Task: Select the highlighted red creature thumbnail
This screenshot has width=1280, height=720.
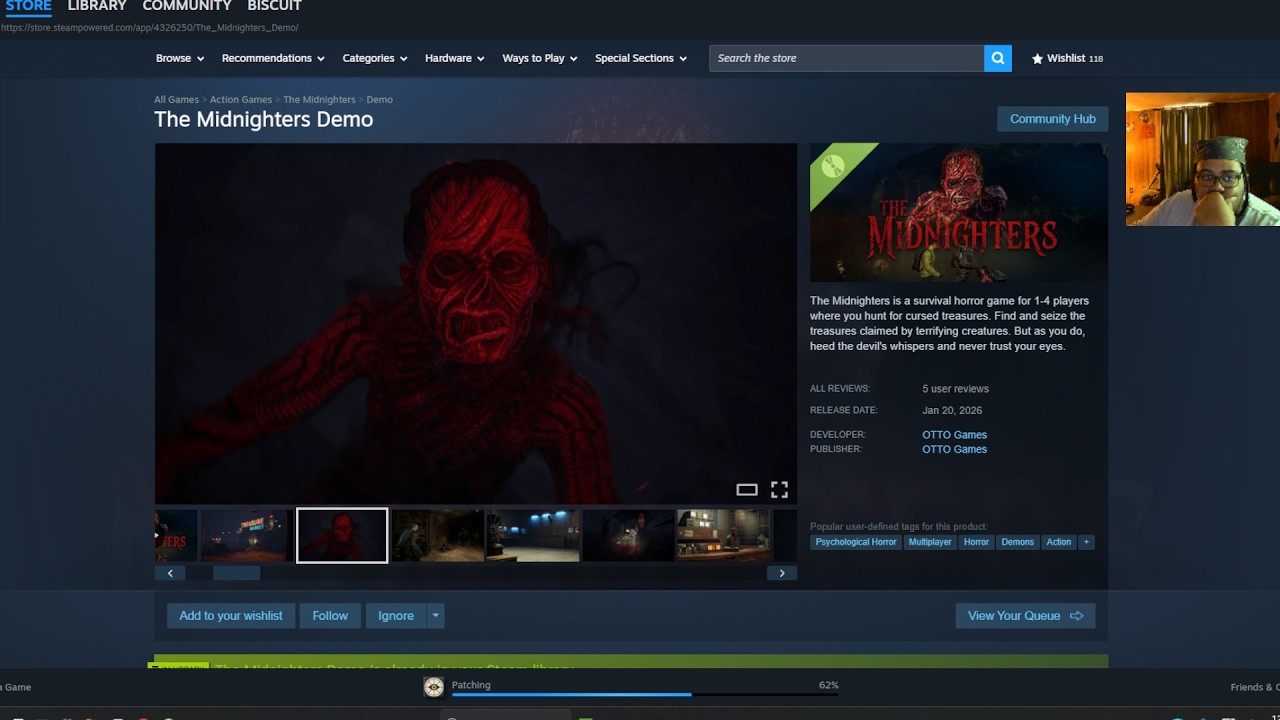Action: coord(342,535)
